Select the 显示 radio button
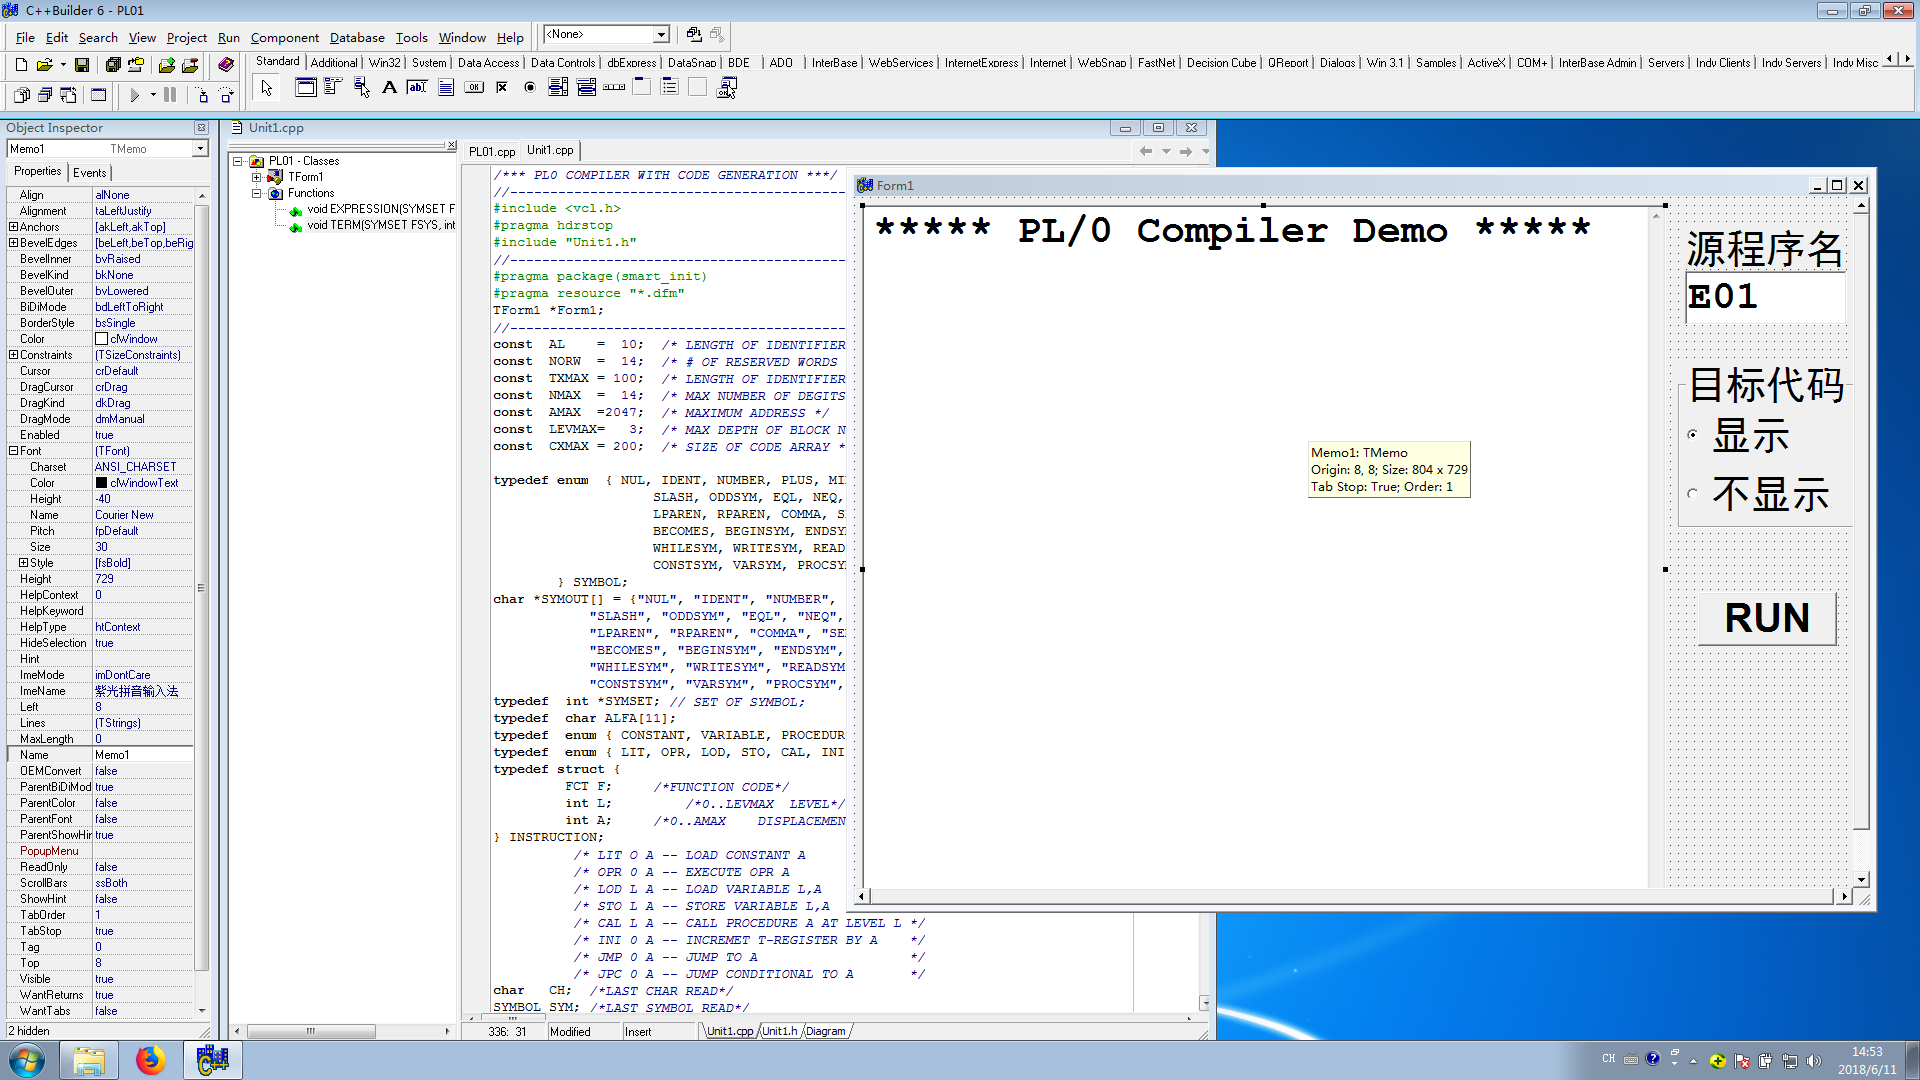This screenshot has width=1920, height=1080. (x=1693, y=435)
